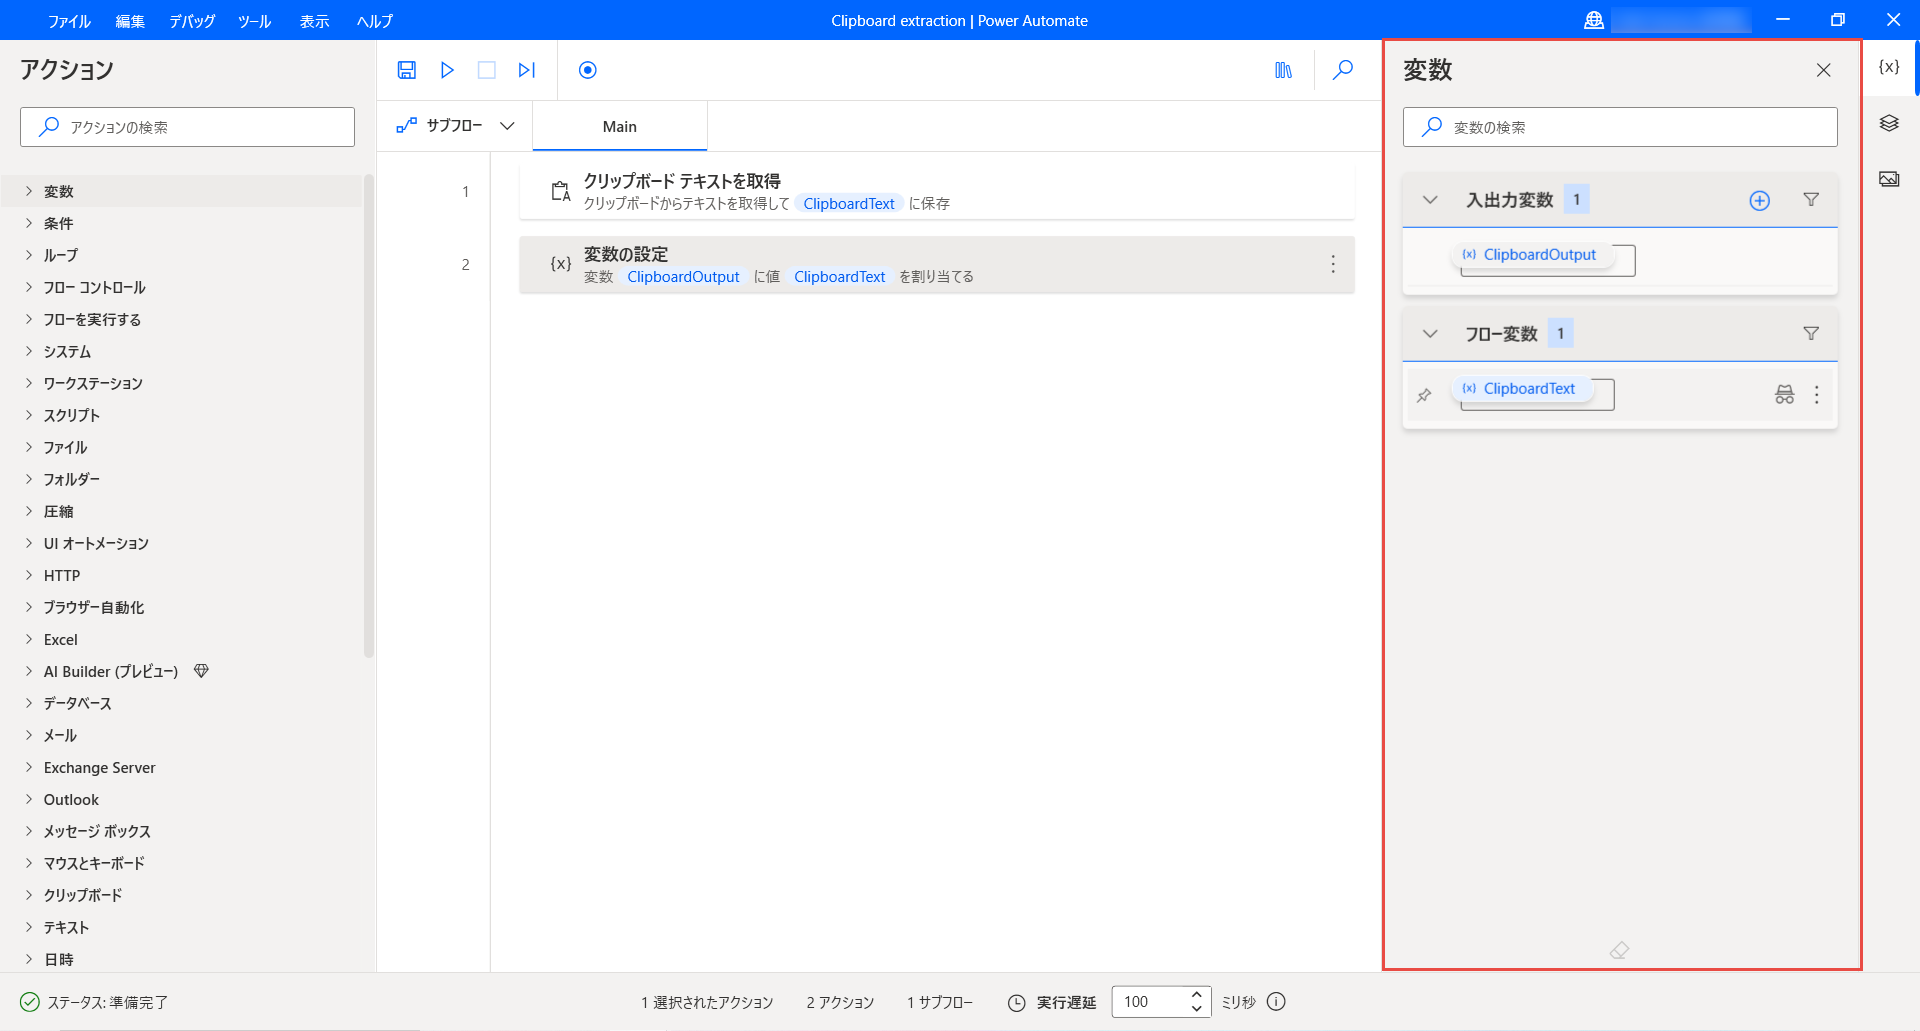Open the ヘルプ menu
1920x1031 pixels.
pyautogui.click(x=375, y=21)
